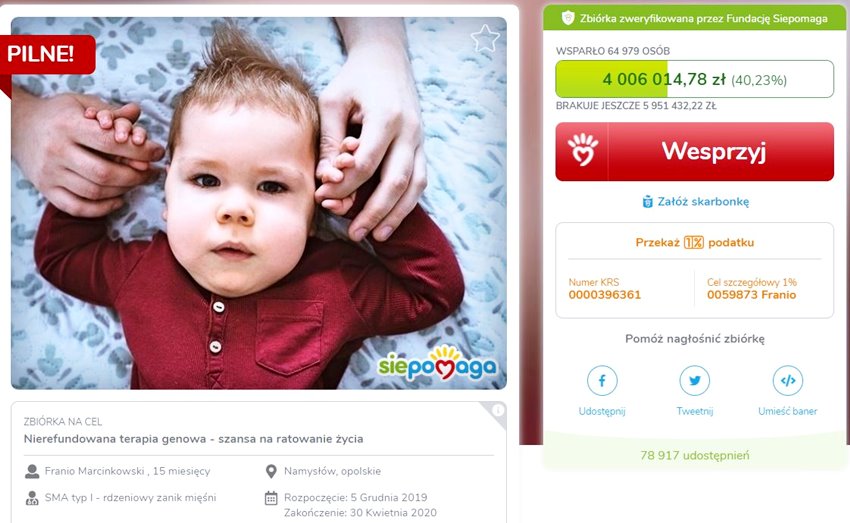Click the Umieść baner label

click(787, 411)
